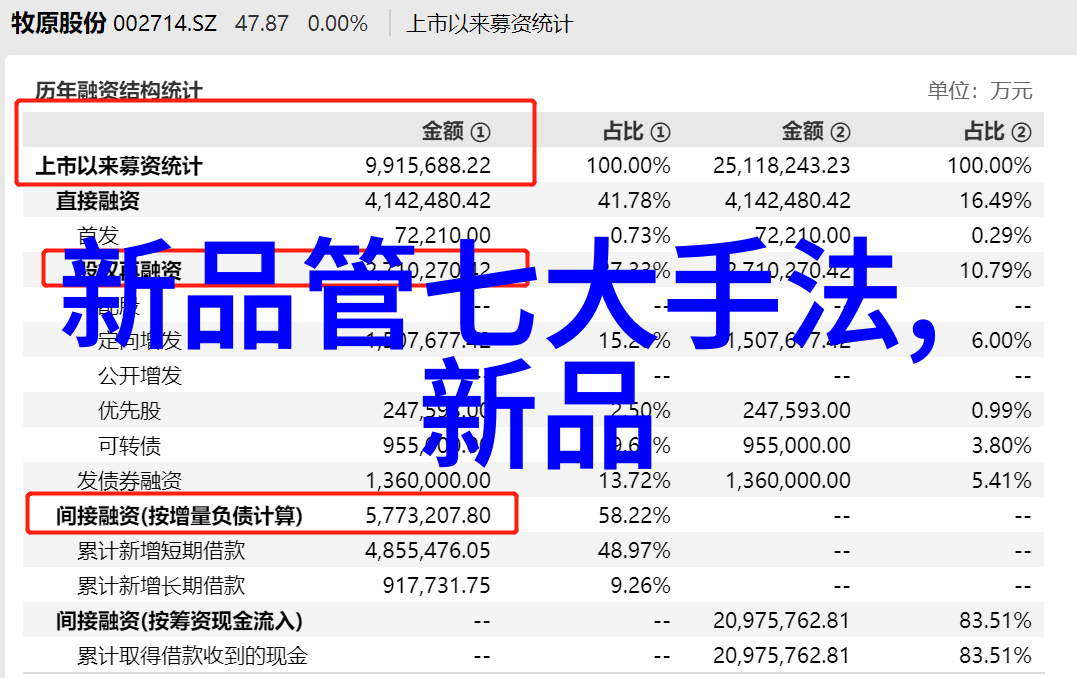Click the 10.79% ratio cell
The image size is (1077, 678).
(995, 271)
